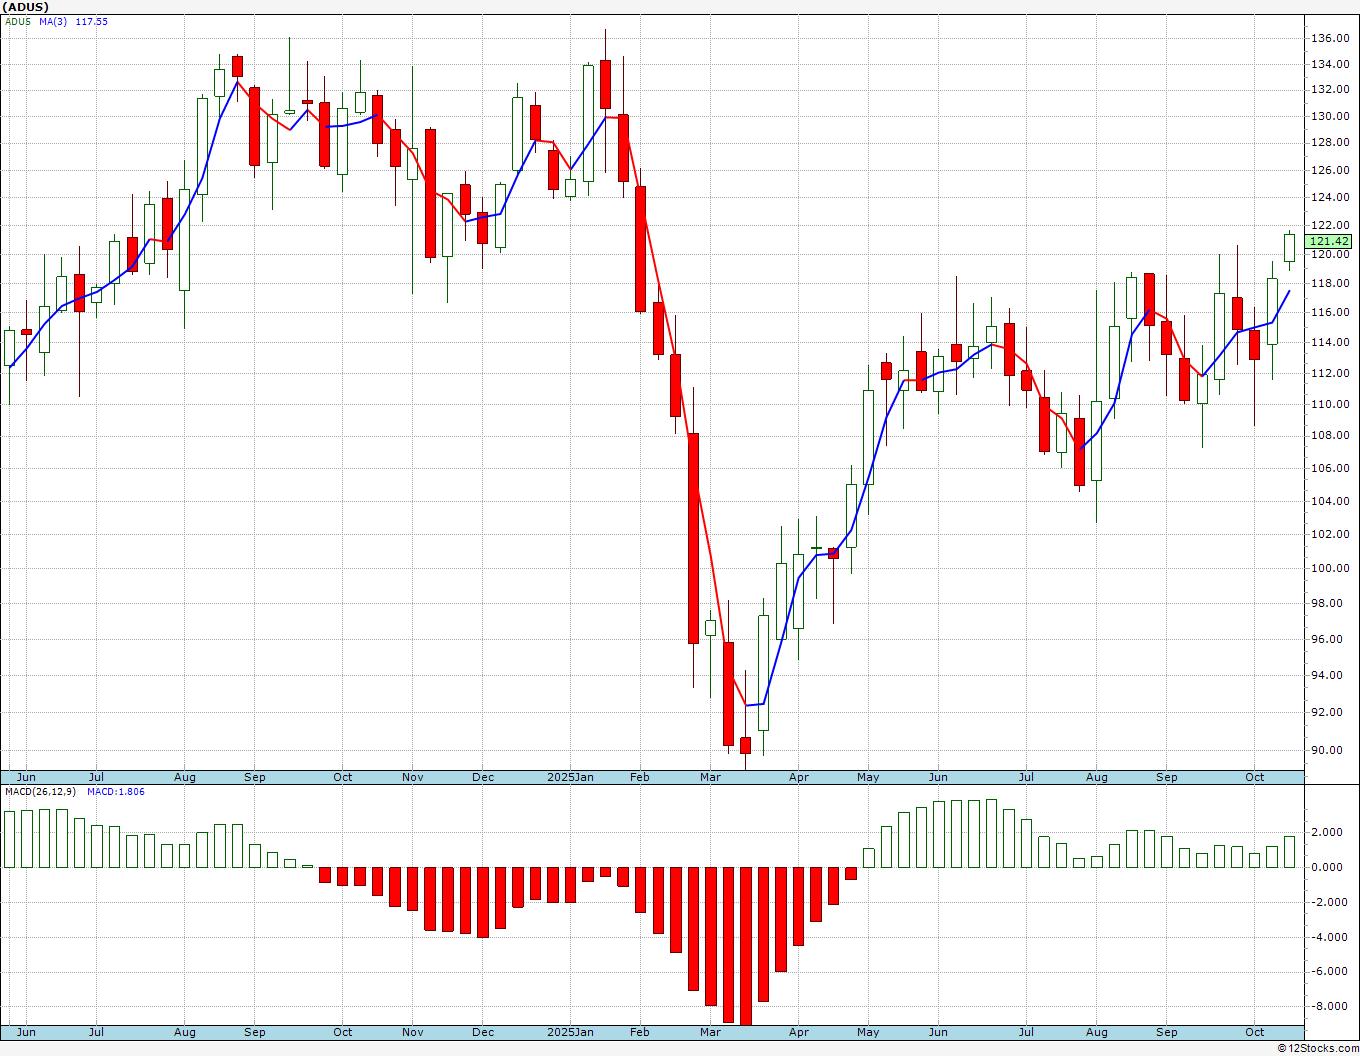Click the 136.00 price axis label

(x=1329, y=38)
